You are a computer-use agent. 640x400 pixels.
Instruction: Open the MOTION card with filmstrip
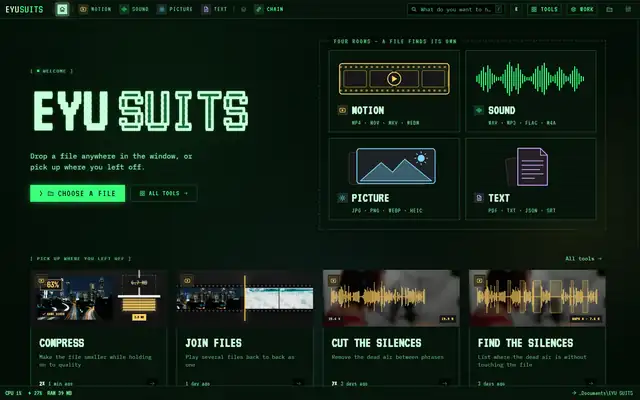(x=394, y=91)
